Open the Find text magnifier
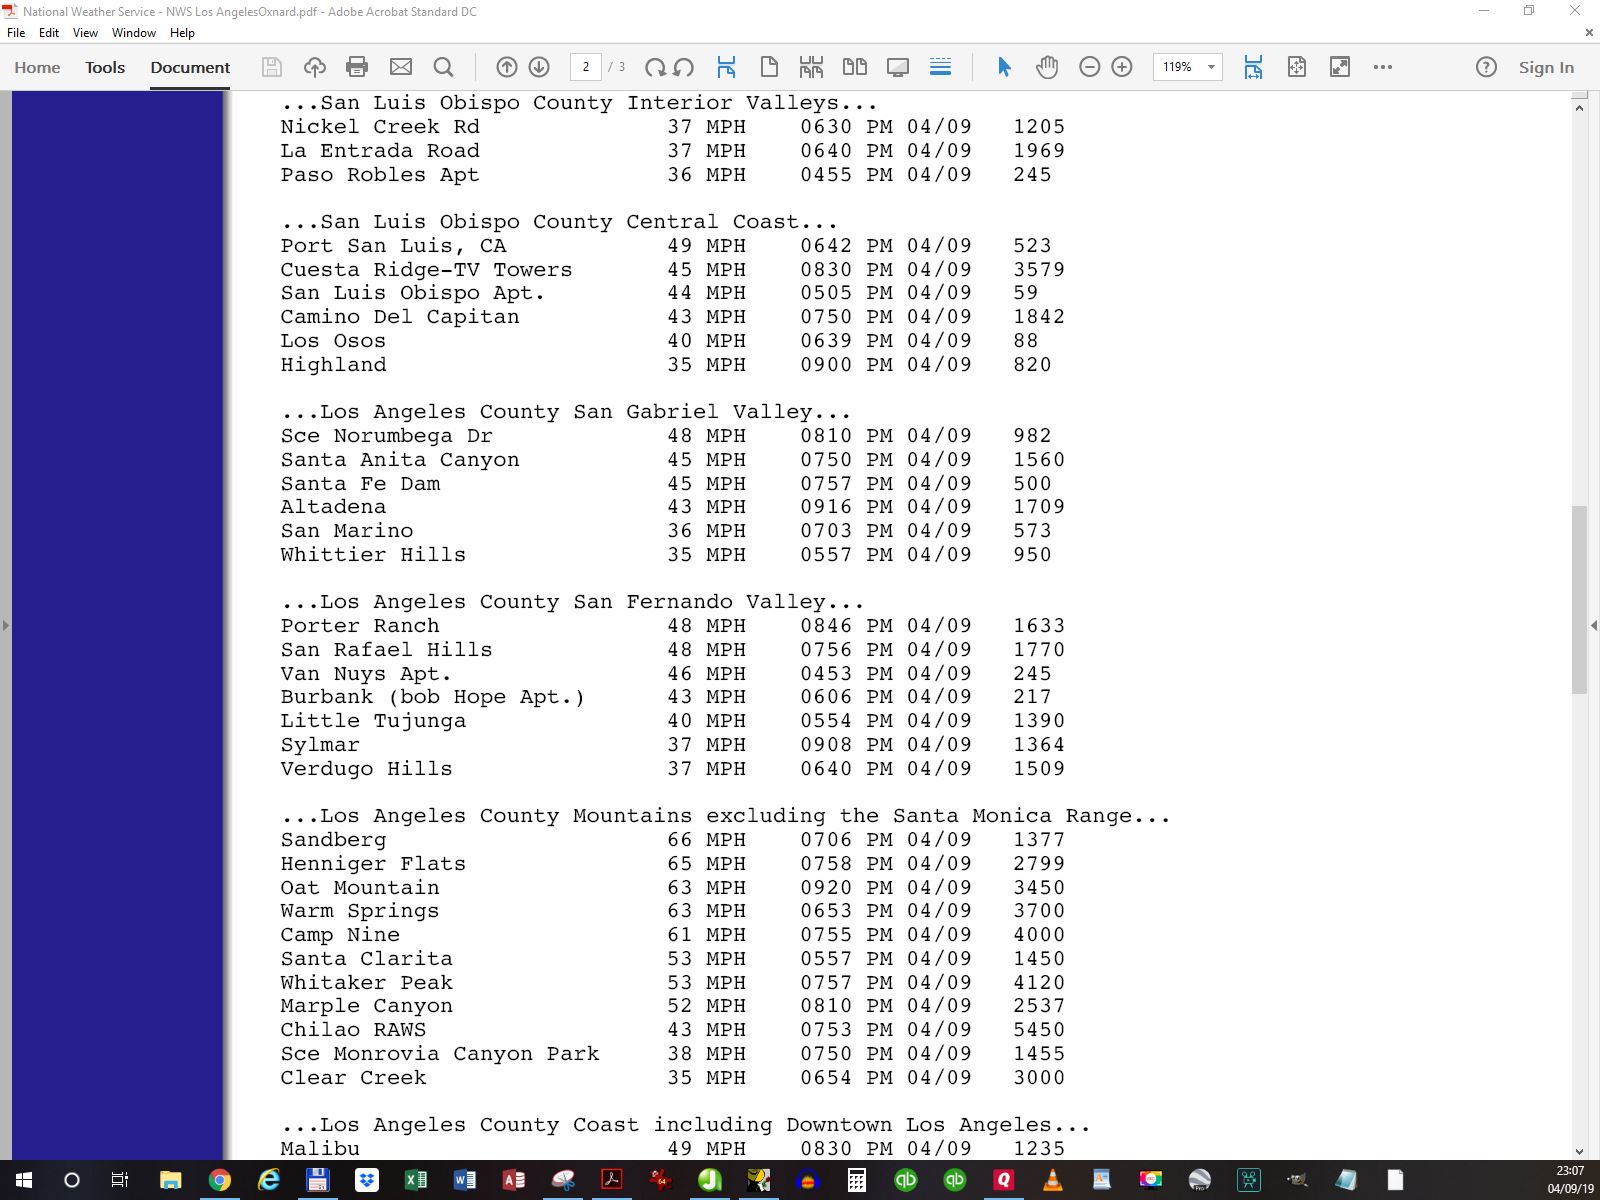1600x1200 pixels. [x=443, y=67]
